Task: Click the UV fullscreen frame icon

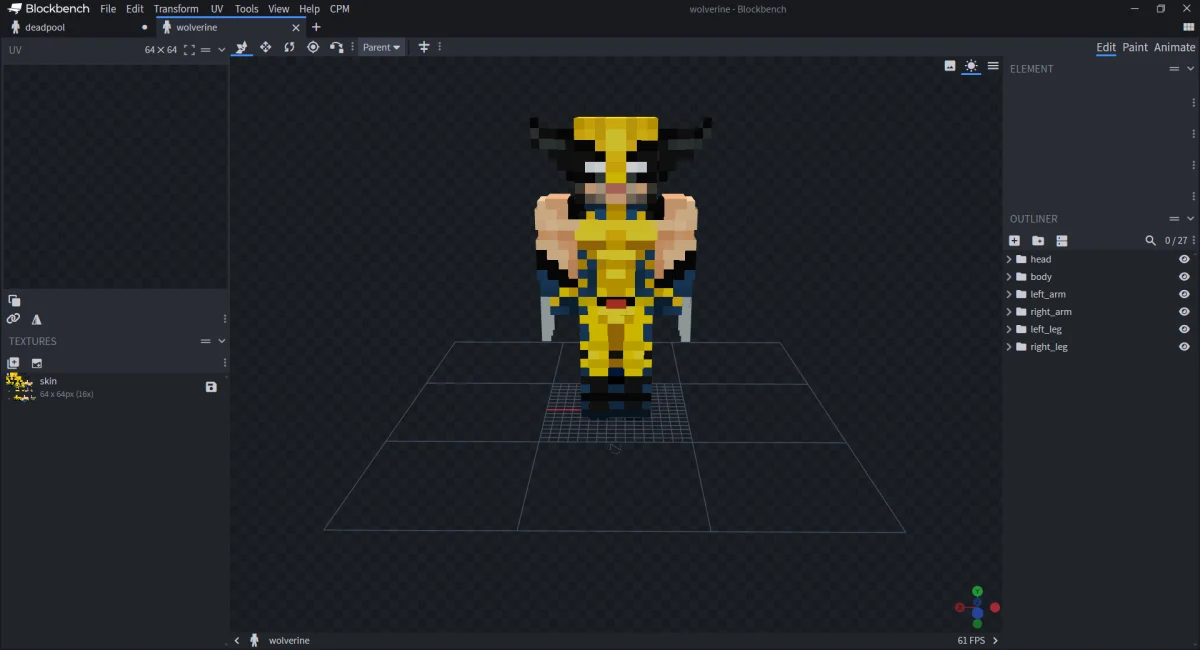Action: click(x=189, y=49)
